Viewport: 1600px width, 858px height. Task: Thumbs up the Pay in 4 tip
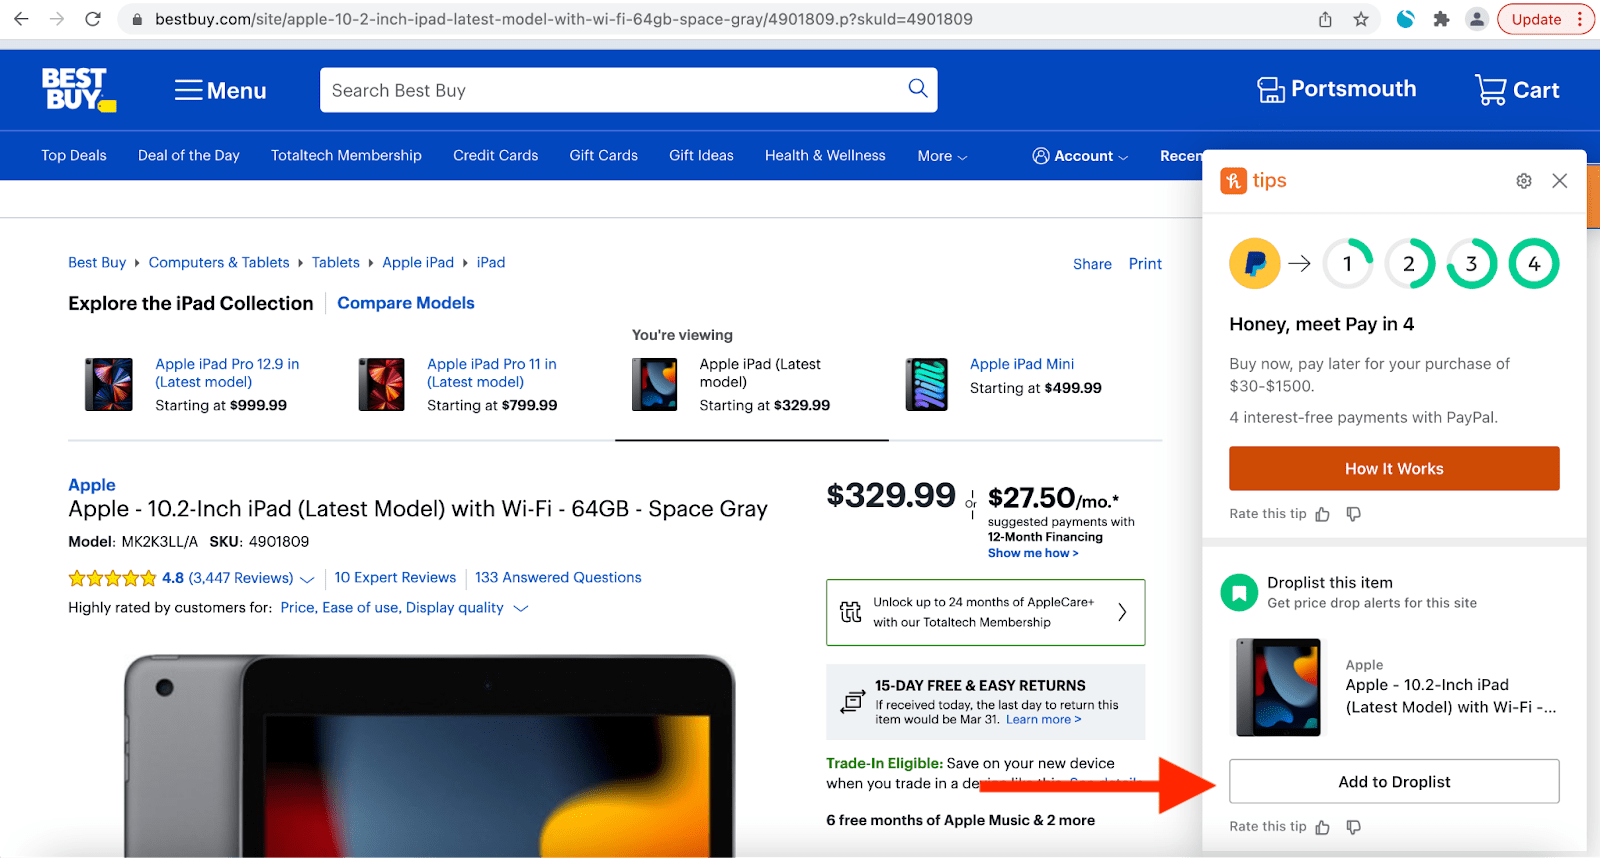click(x=1323, y=514)
